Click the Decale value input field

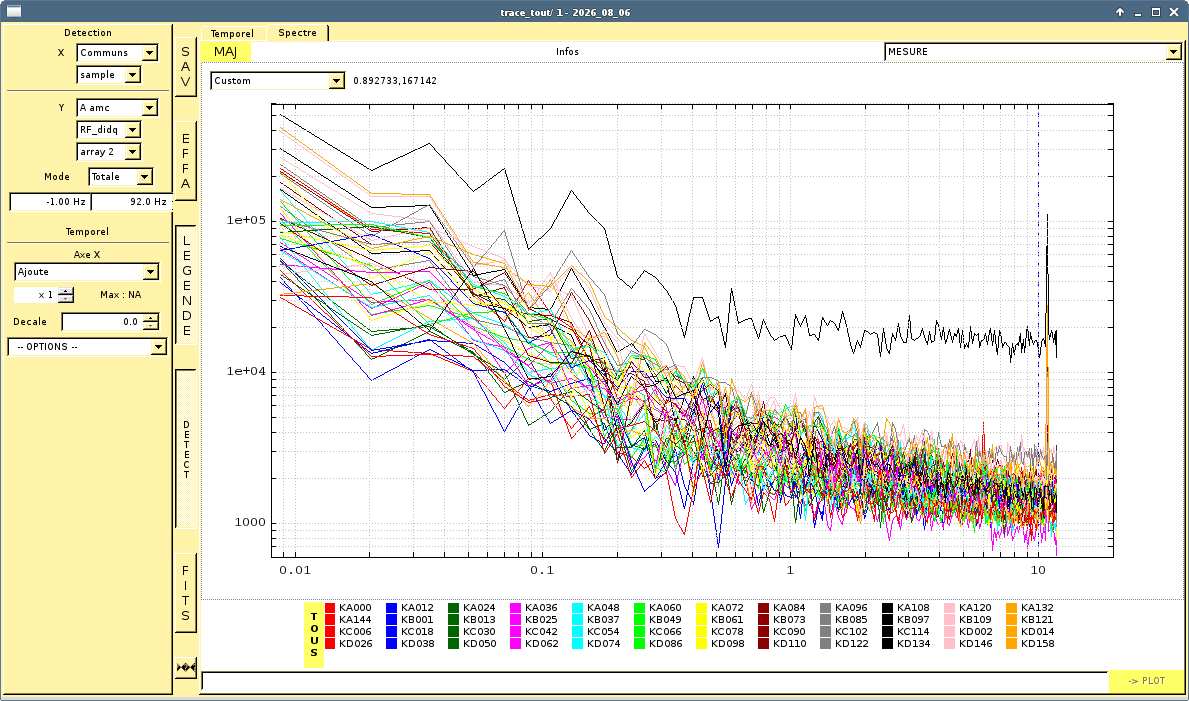pos(110,322)
